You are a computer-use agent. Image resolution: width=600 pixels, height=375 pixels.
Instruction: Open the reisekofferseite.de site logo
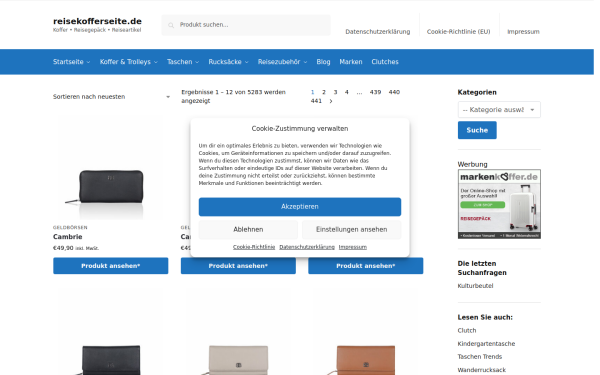pyautogui.click(x=97, y=21)
